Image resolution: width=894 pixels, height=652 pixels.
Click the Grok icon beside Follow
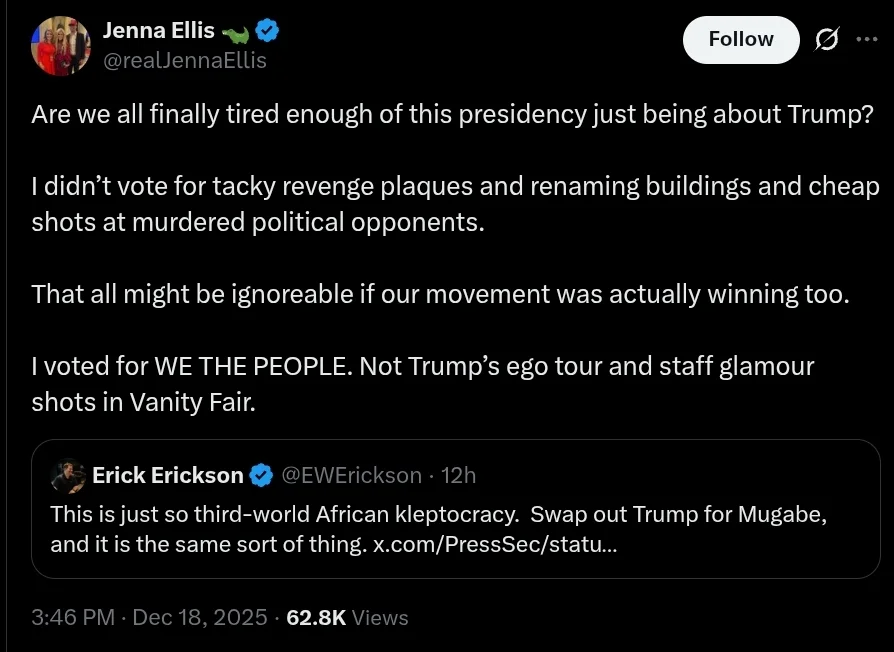coord(827,40)
